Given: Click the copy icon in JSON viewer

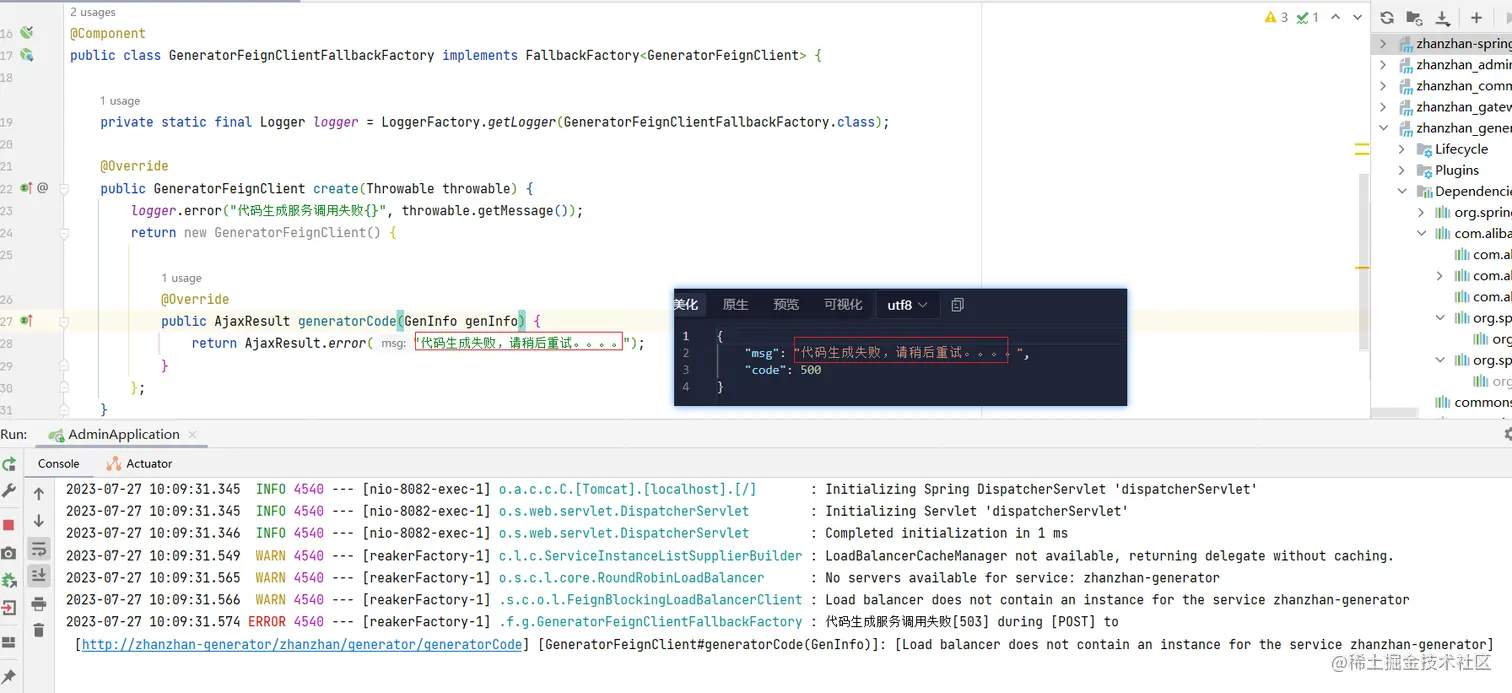Looking at the screenshot, I should click(x=957, y=305).
